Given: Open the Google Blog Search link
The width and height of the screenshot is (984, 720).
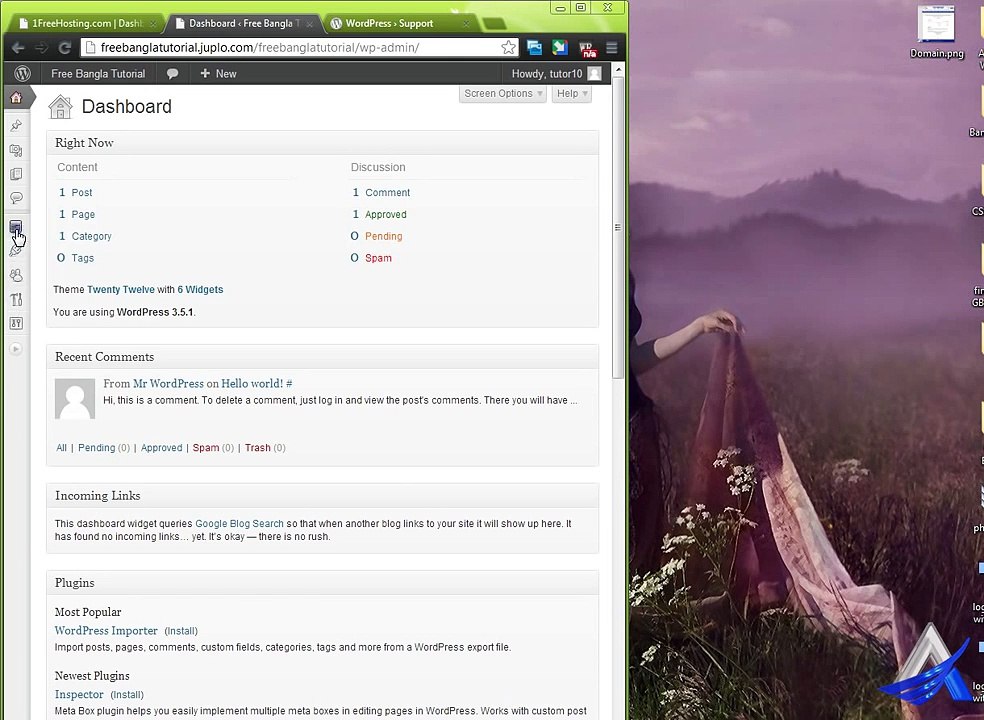Looking at the screenshot, I should (239, 524).
